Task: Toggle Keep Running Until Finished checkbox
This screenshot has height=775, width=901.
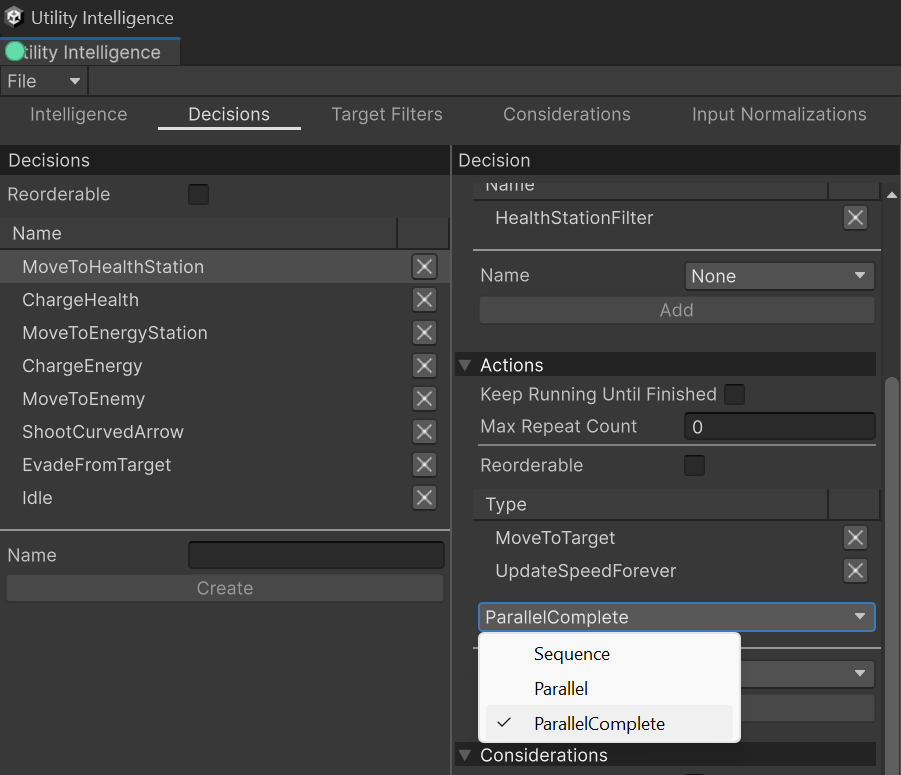Action: point(734,395)
